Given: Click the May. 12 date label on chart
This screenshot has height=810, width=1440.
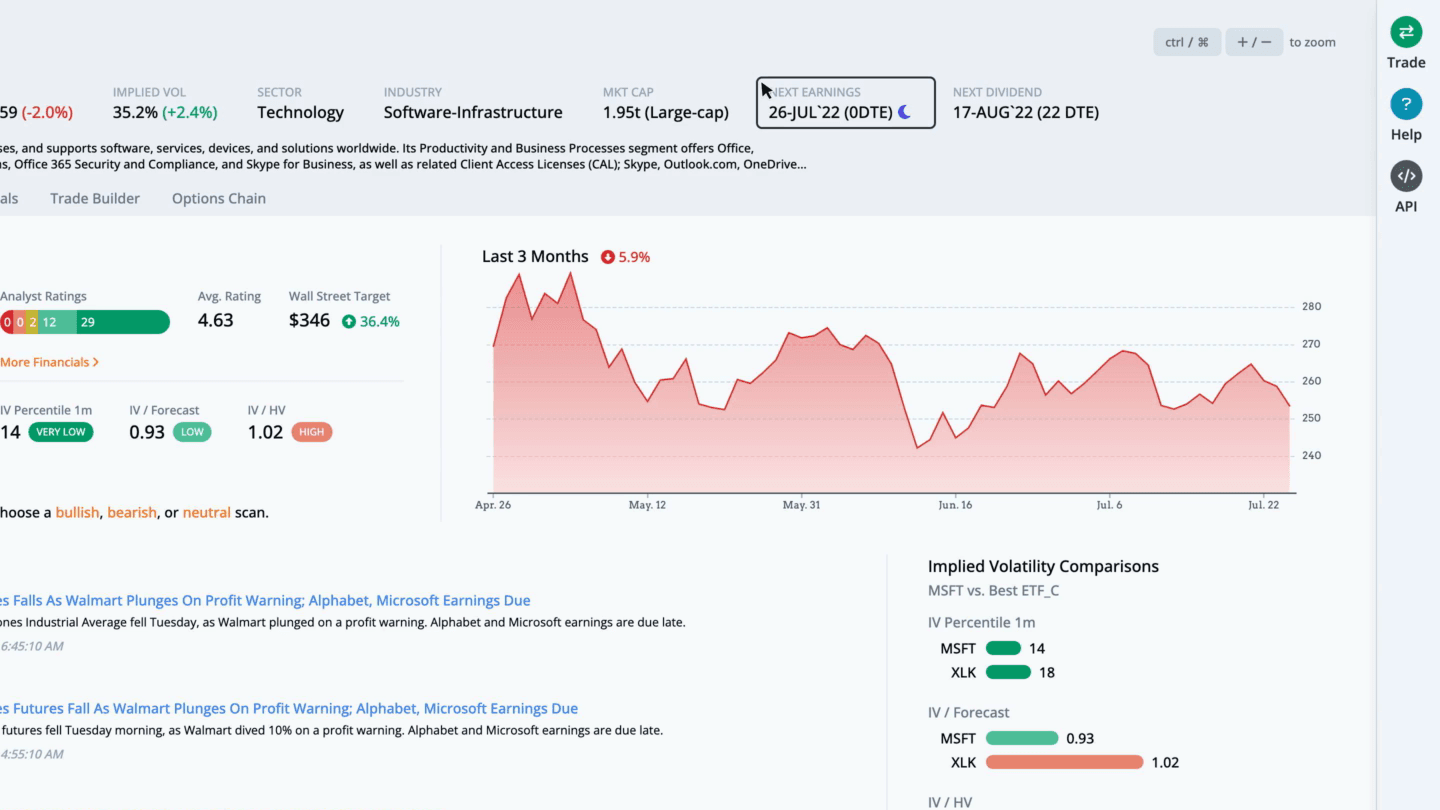Looking at the screenshot, I should 647,505.
